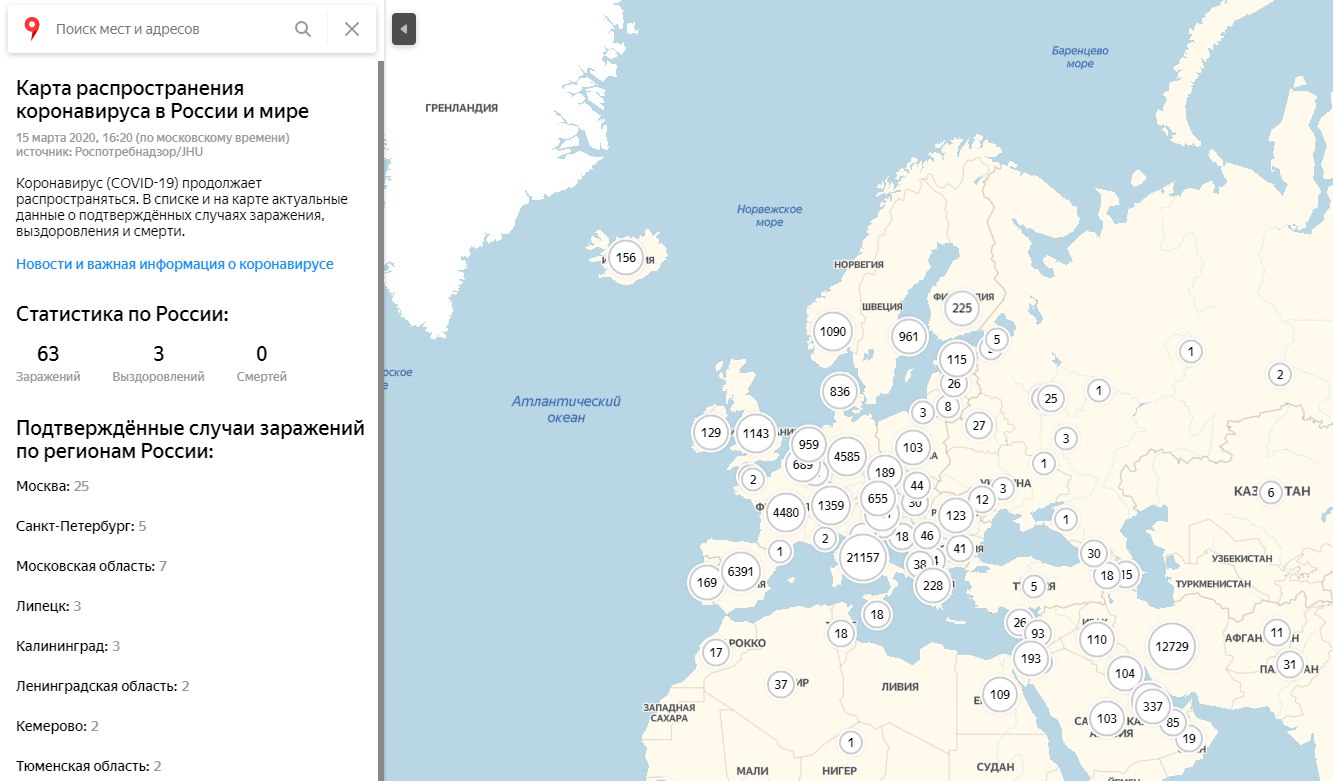Viewport: 1333px width, 781px height.
Task: Select Czech marker showing 189
Action: [x=884, y=472]
